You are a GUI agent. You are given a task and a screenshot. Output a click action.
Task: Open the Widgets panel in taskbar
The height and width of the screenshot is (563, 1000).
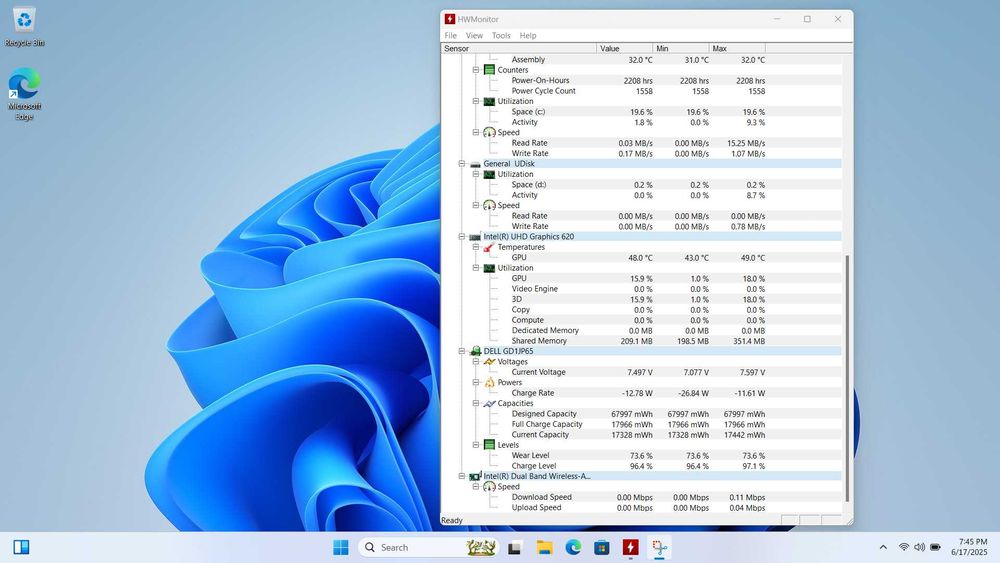21,547
